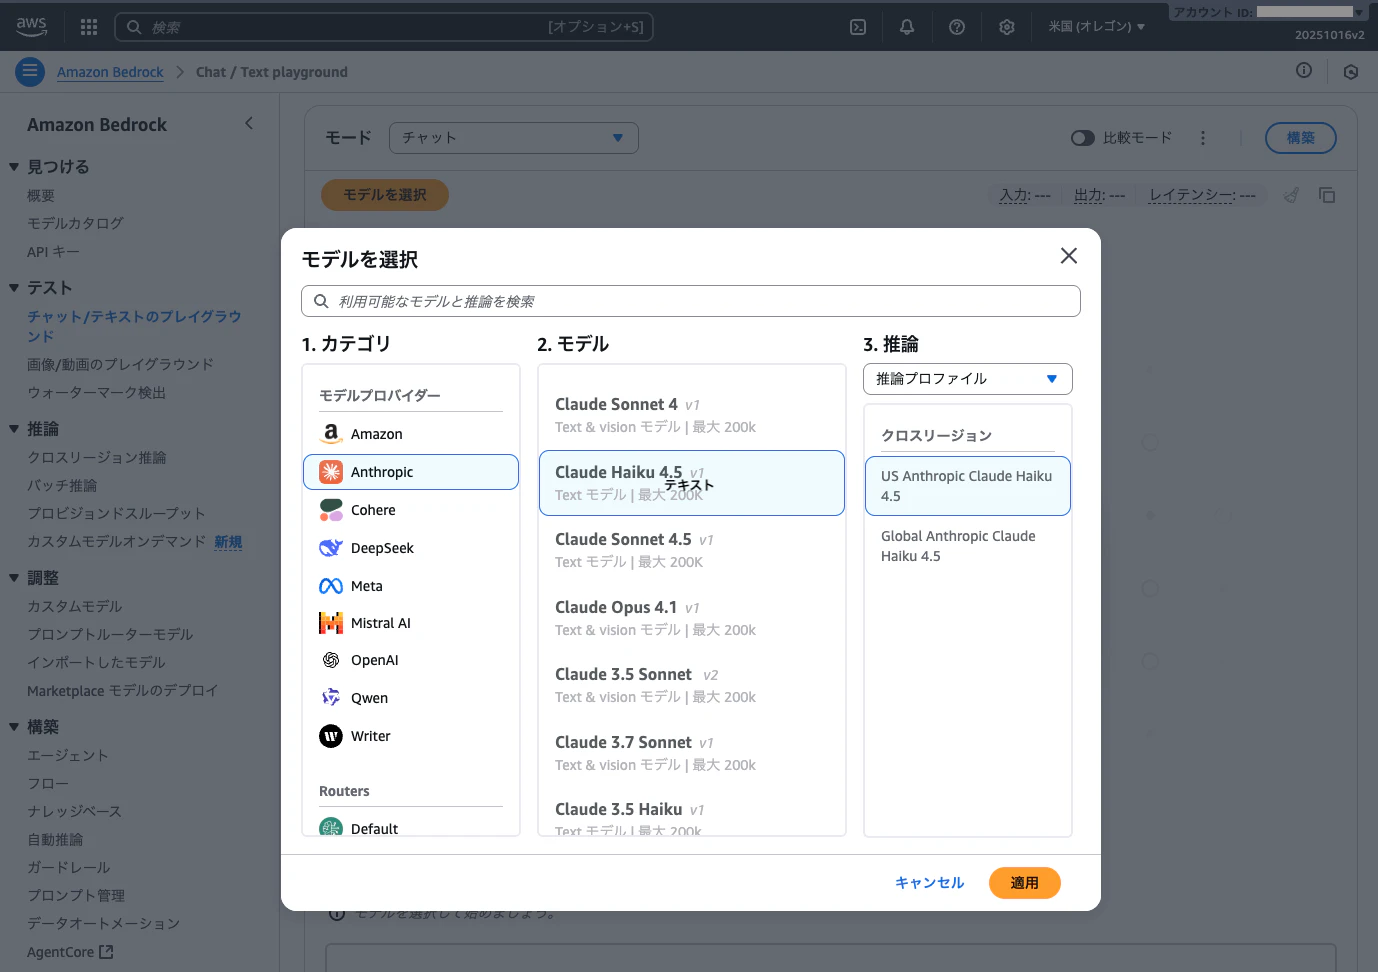Select the Anthropic provider
Viewport: 1378px width, 972px height.
coord(411,472)
